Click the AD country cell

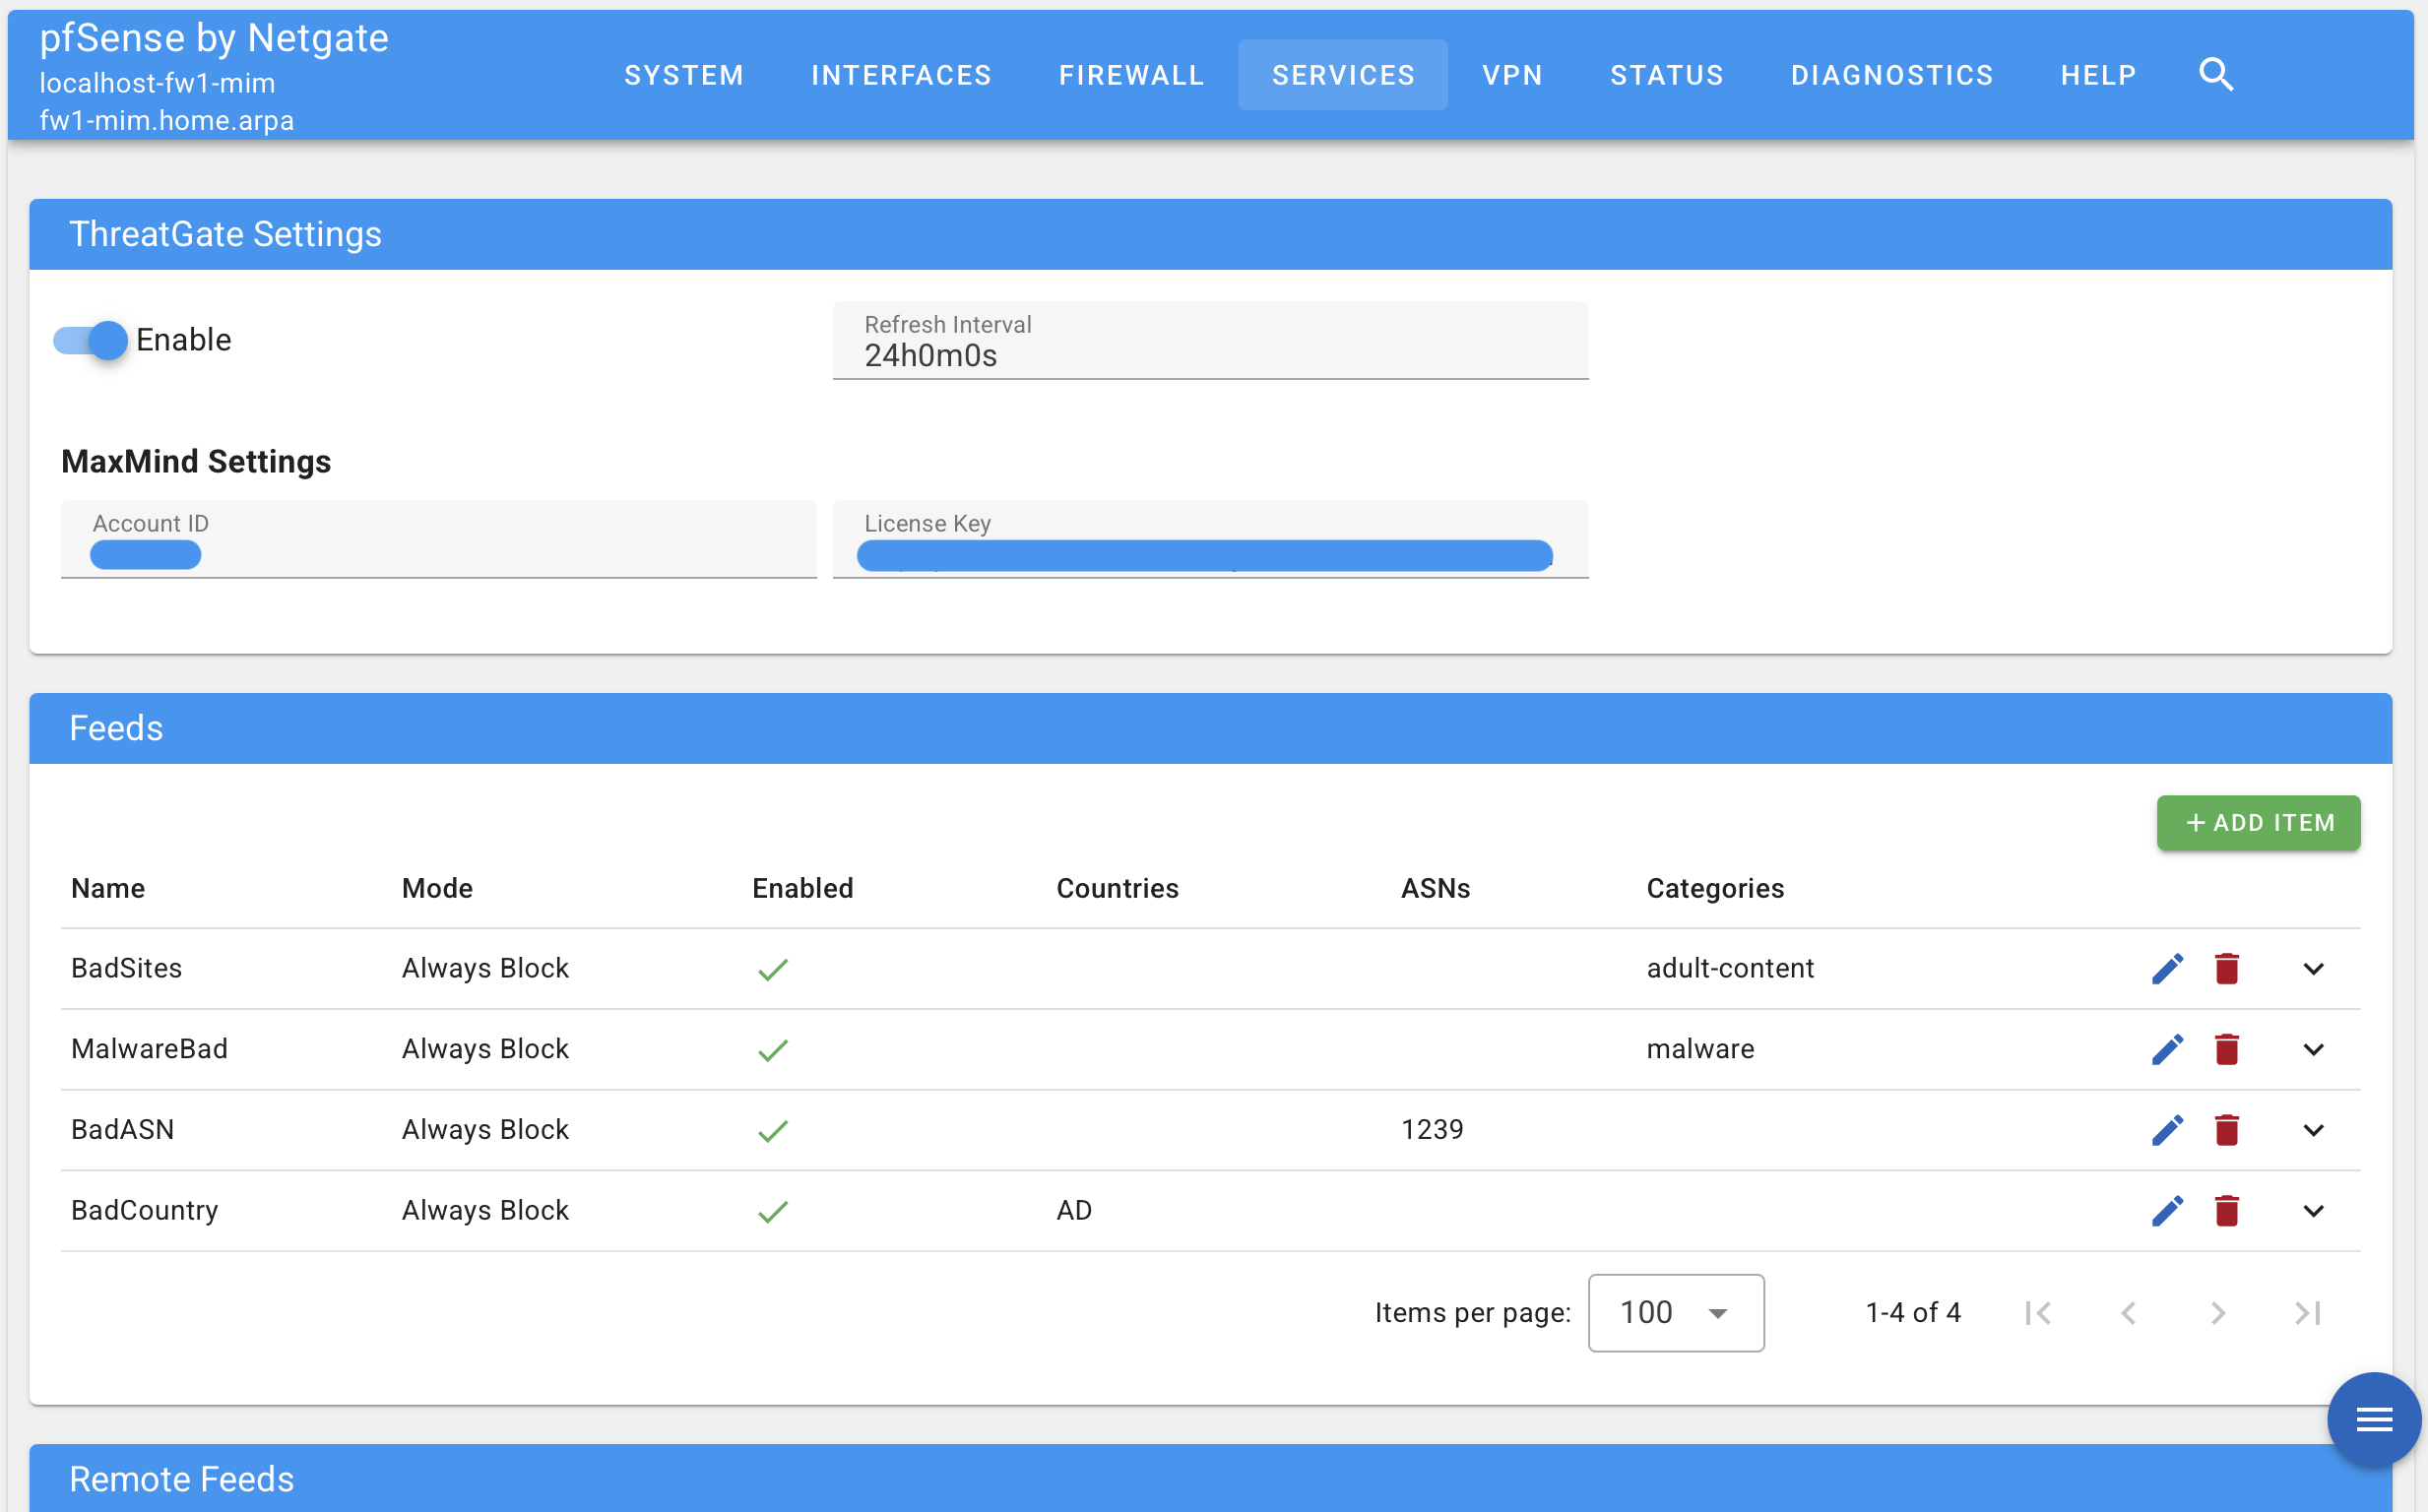click(x=1074, y=1211)
